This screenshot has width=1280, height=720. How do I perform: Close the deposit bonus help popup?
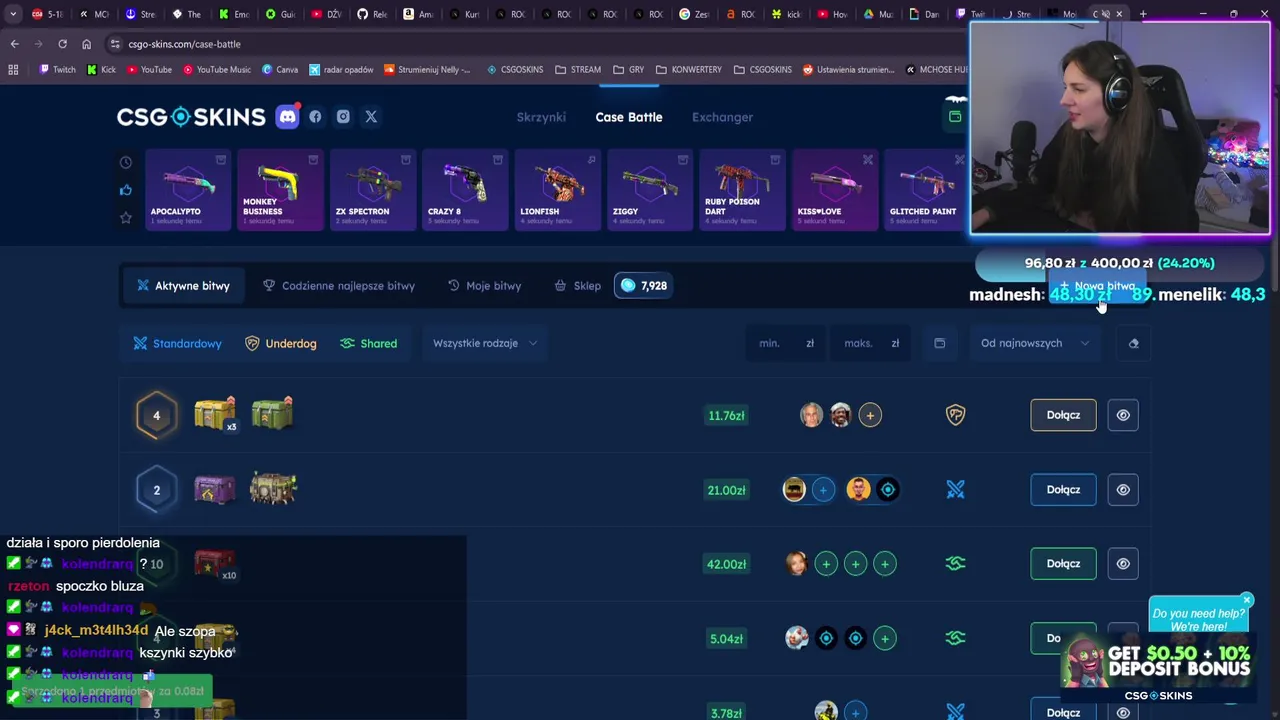pos(1246,601)
